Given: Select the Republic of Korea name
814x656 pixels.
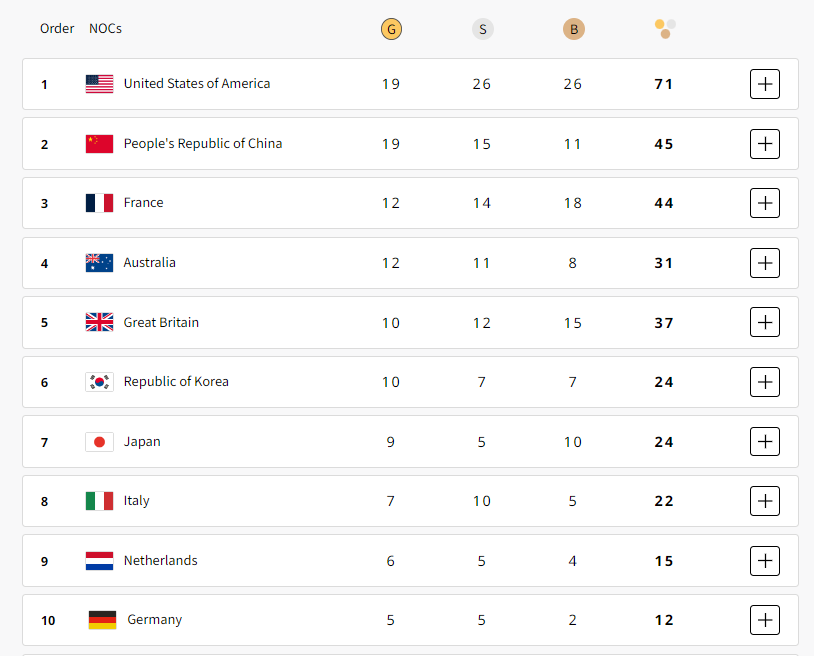Looking at the screenshot, I should coord(176,382).
